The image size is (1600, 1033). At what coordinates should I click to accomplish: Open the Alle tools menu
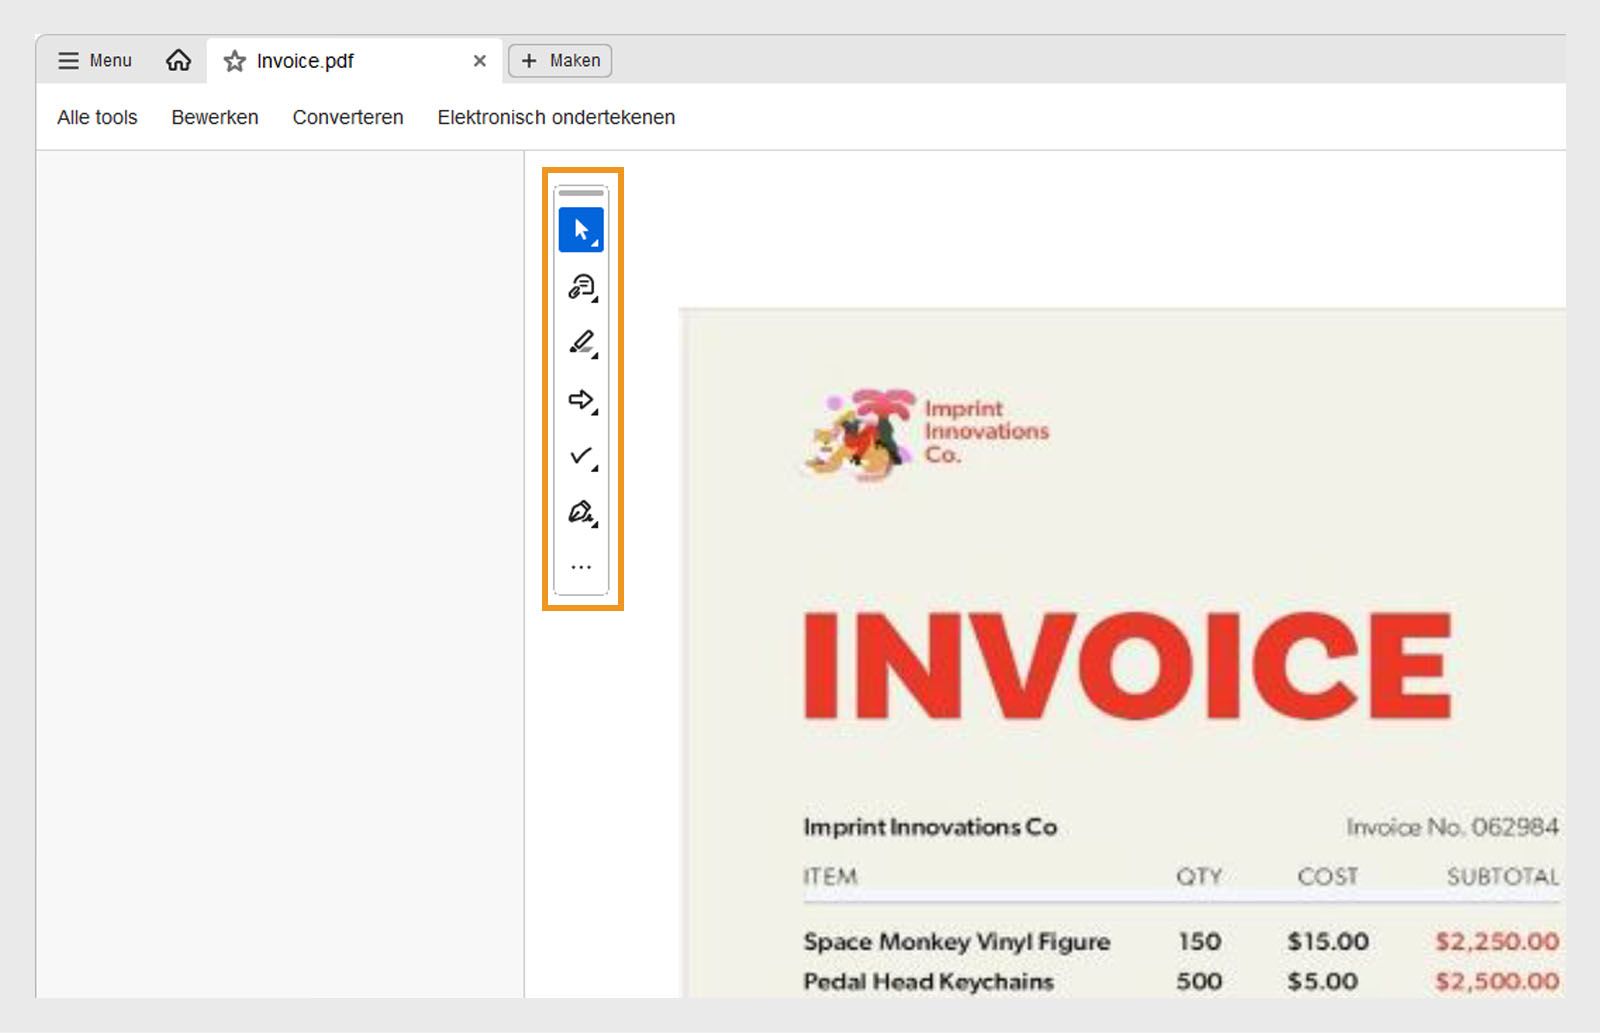(97, 117)
